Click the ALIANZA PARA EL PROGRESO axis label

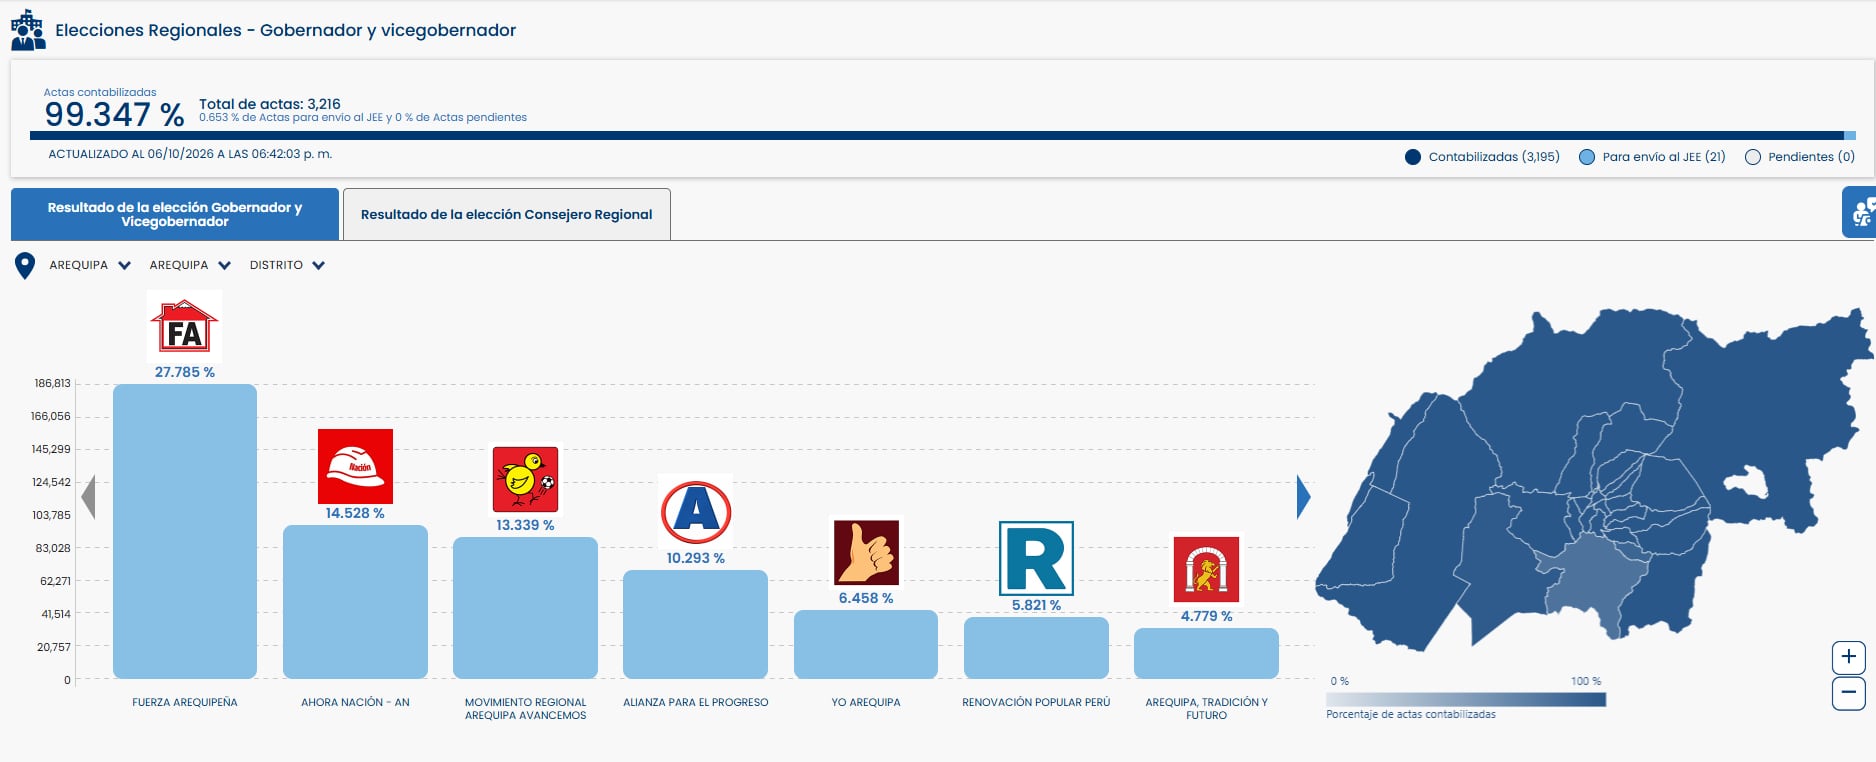point(696,702)
